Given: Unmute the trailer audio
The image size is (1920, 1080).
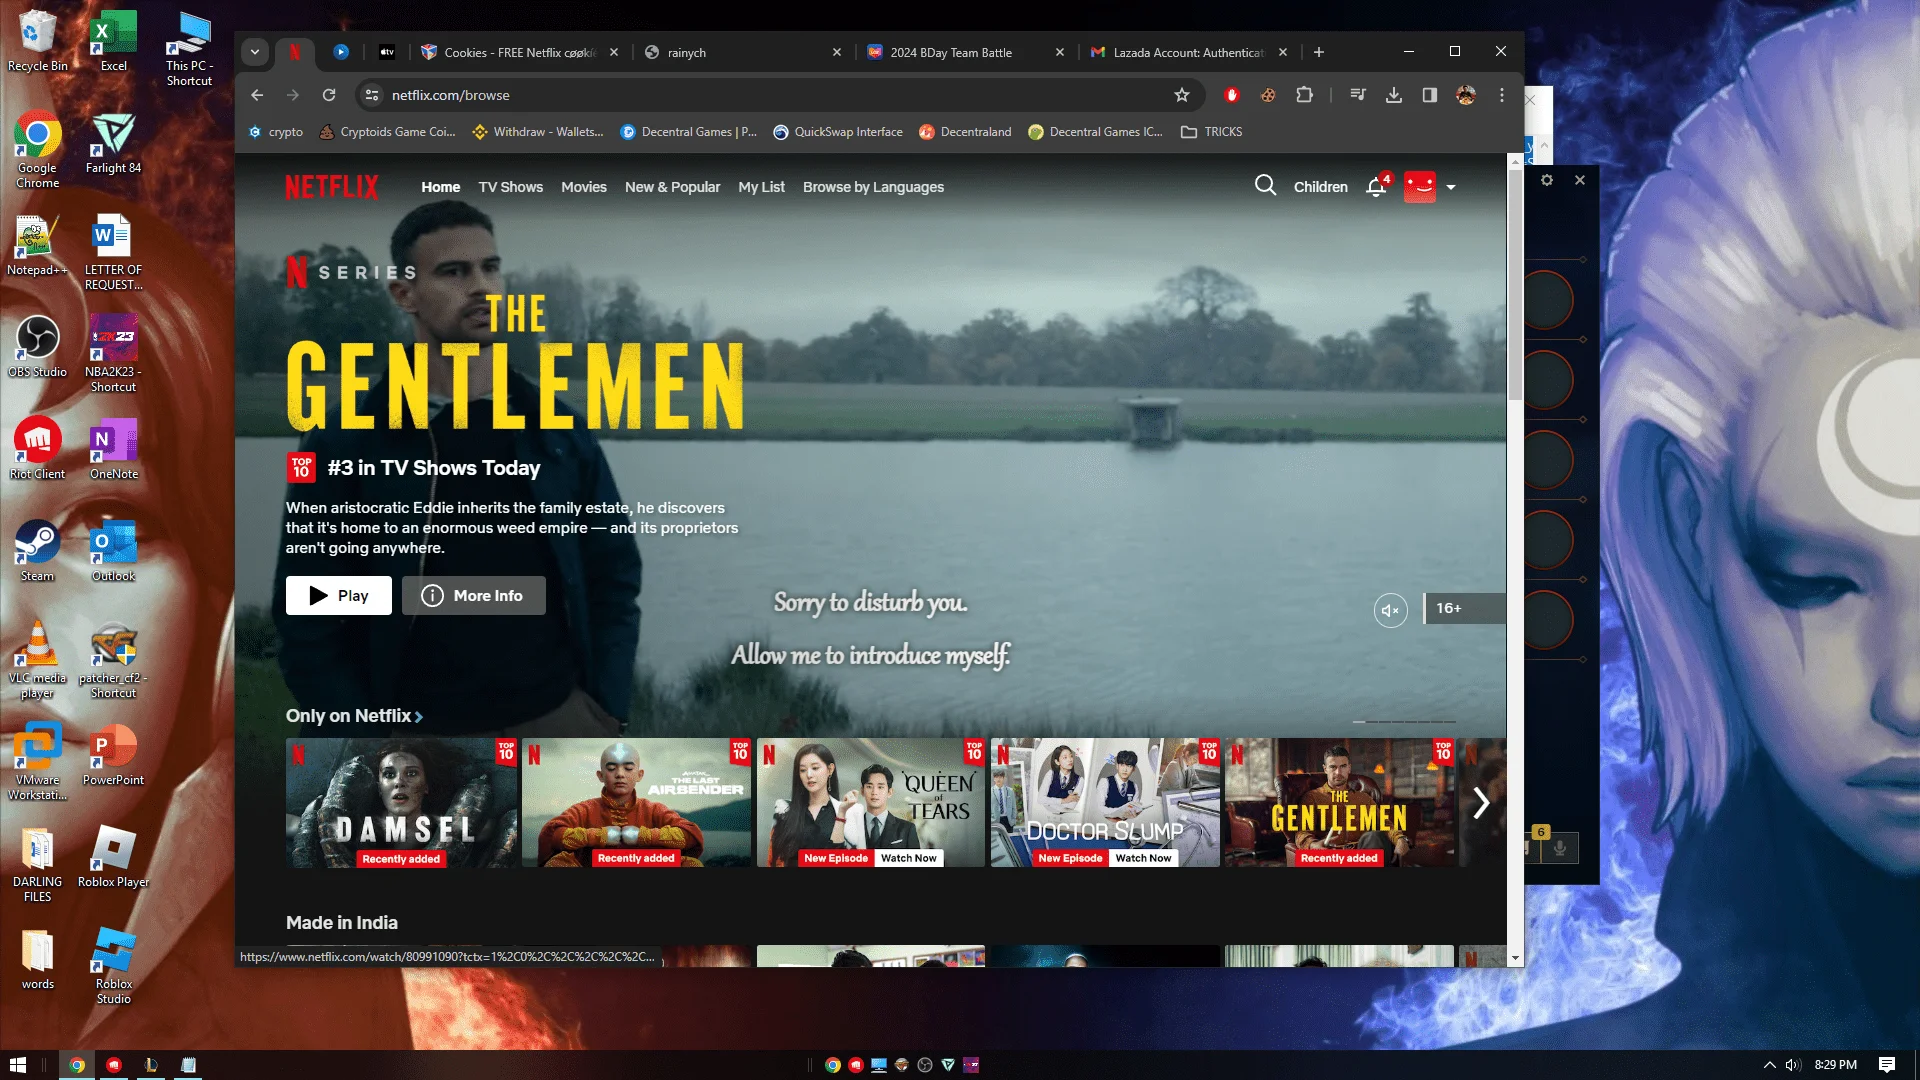Looking at the screenshot, I should (x=1390, y=609).
